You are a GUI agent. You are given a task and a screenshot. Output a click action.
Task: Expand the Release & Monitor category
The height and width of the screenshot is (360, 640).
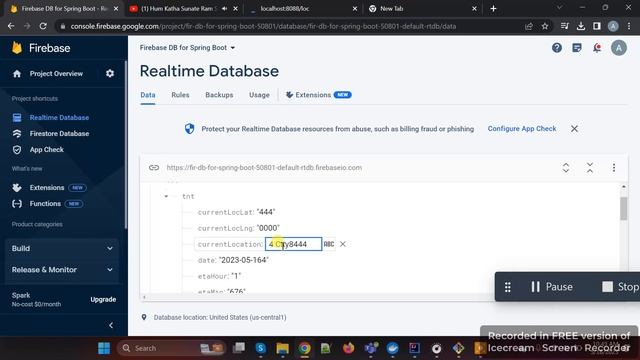tap(62, 269)
